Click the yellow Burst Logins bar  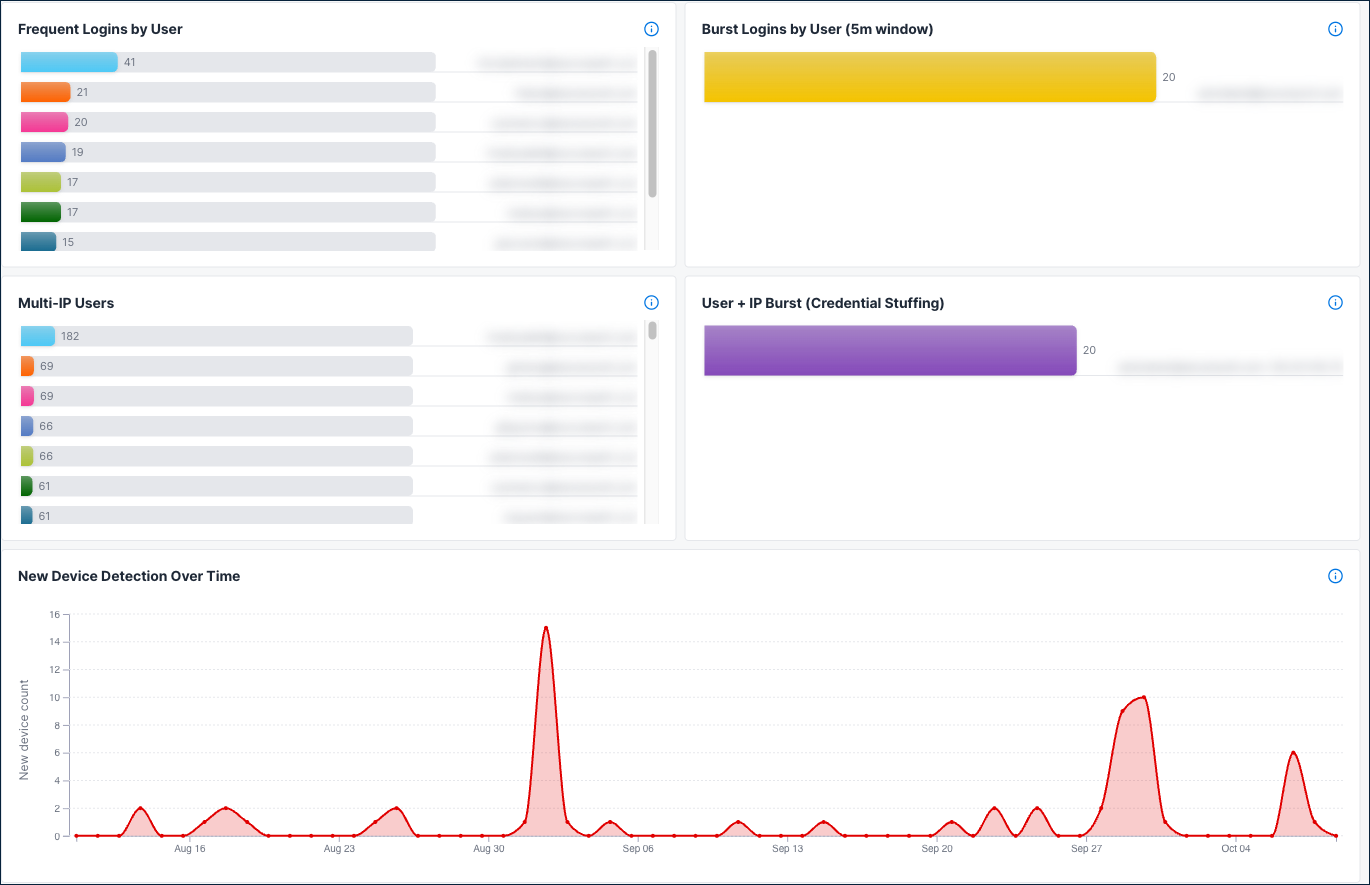click(x=930, y=77)
